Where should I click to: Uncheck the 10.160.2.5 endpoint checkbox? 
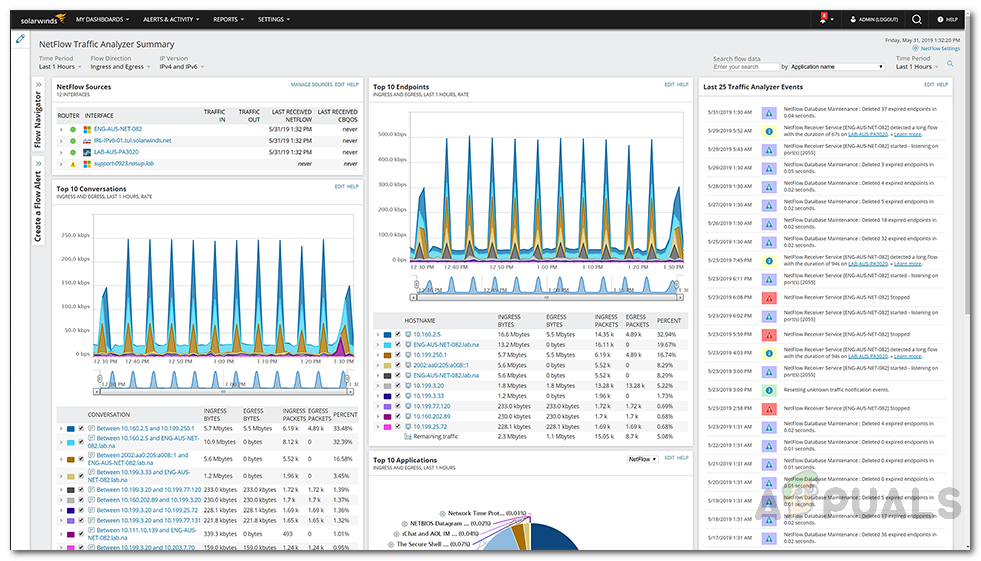click(x=397, y=334)
